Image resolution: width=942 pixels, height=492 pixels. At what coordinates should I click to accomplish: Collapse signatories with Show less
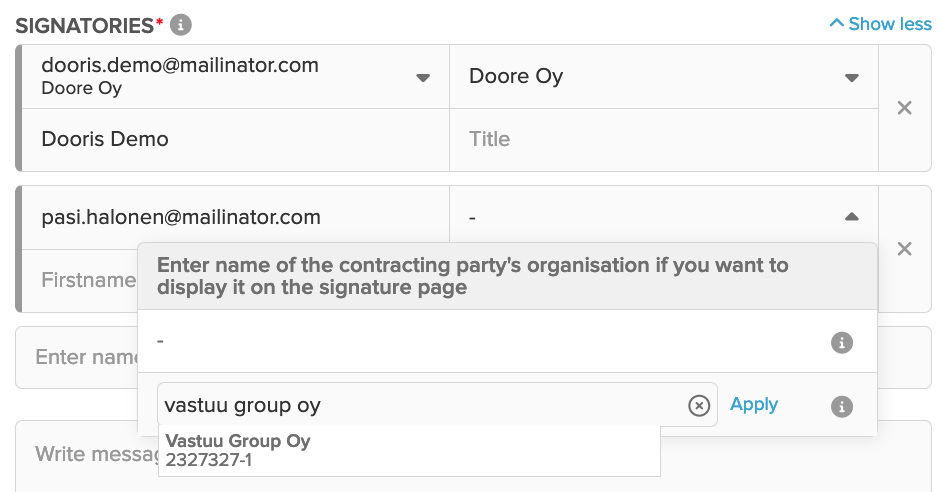point(881,24)
